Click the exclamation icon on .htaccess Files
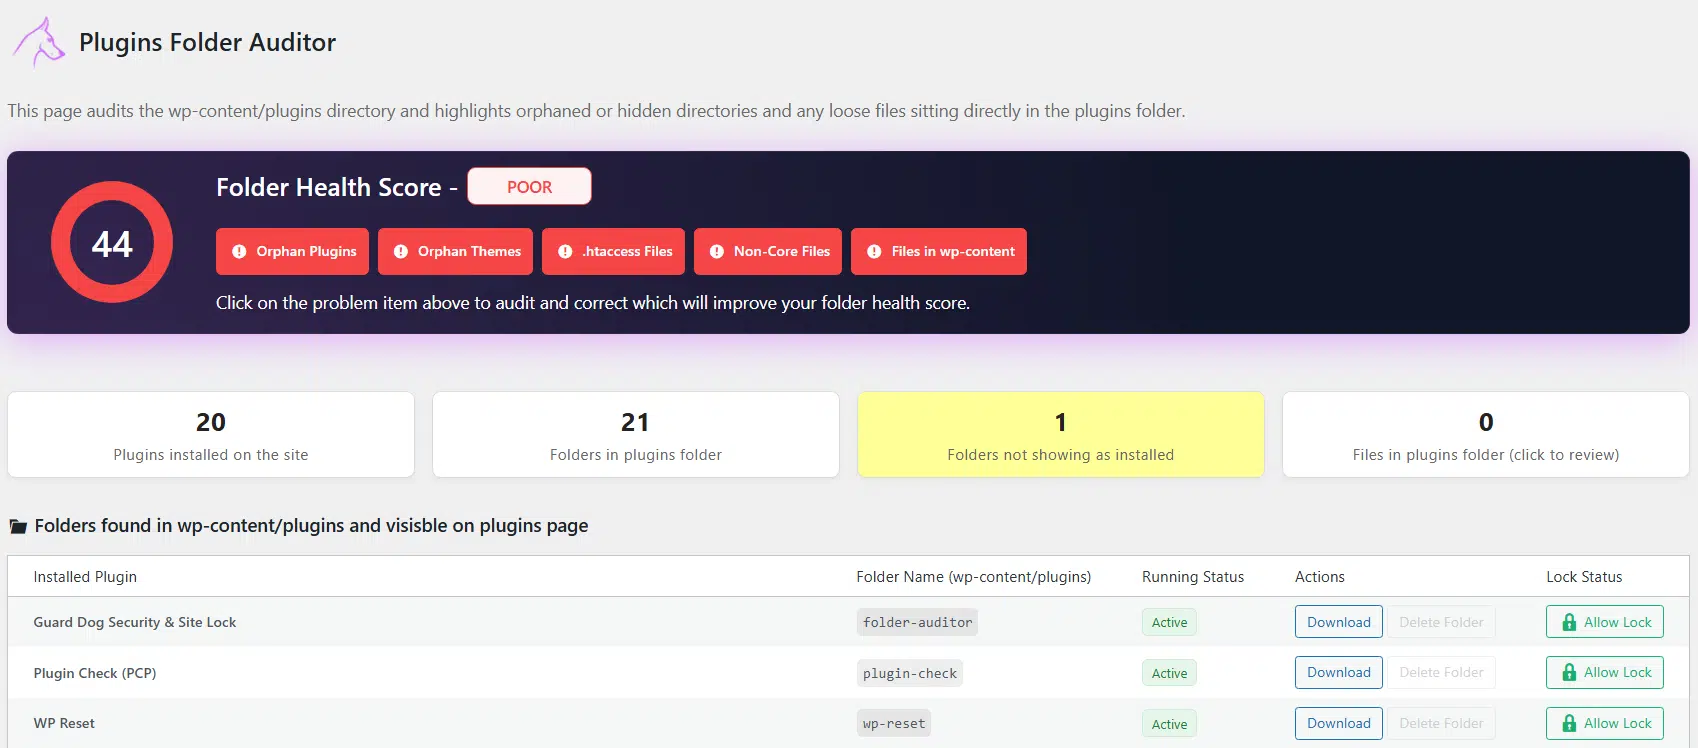 click(565, 252)
